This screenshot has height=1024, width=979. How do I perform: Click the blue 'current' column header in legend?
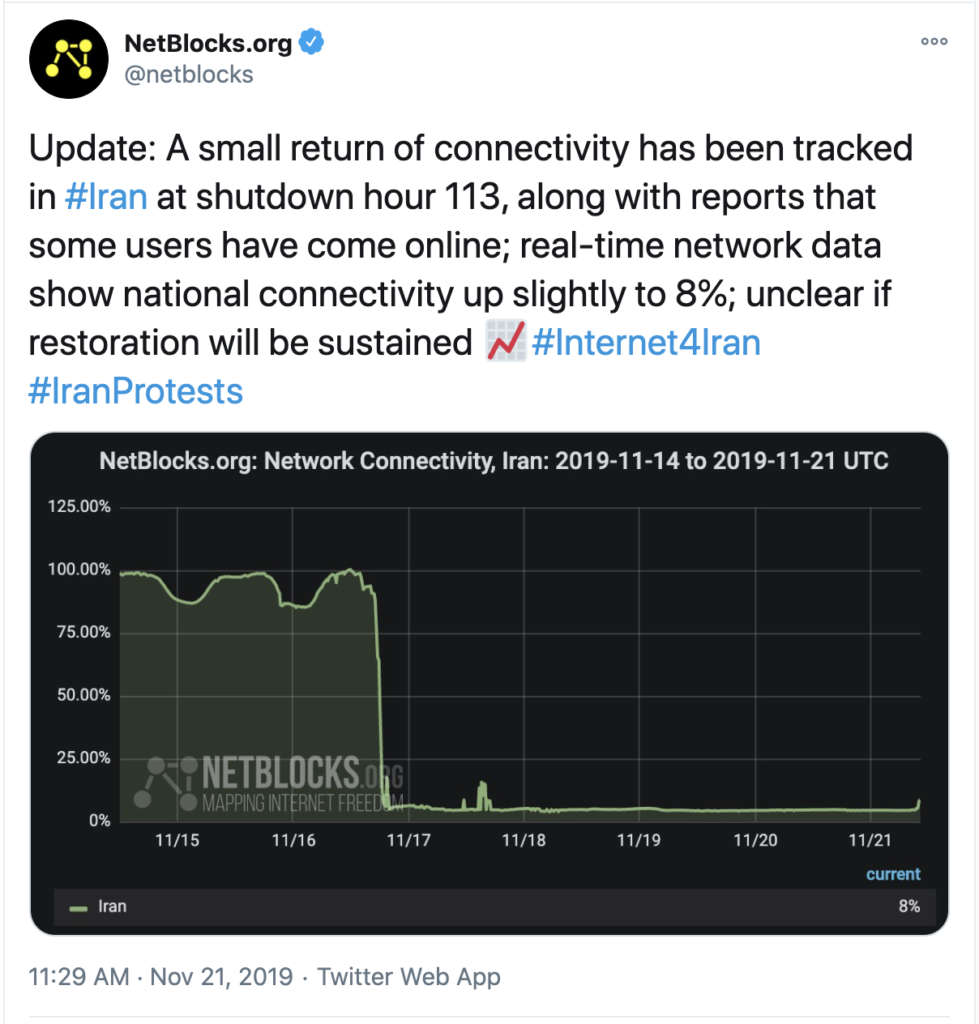[x=892, y=874]
